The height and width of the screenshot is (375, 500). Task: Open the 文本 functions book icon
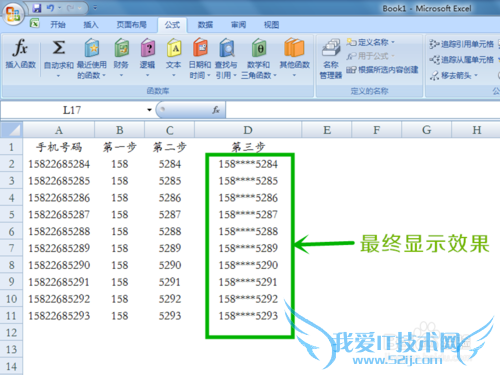tap(174, 47)
